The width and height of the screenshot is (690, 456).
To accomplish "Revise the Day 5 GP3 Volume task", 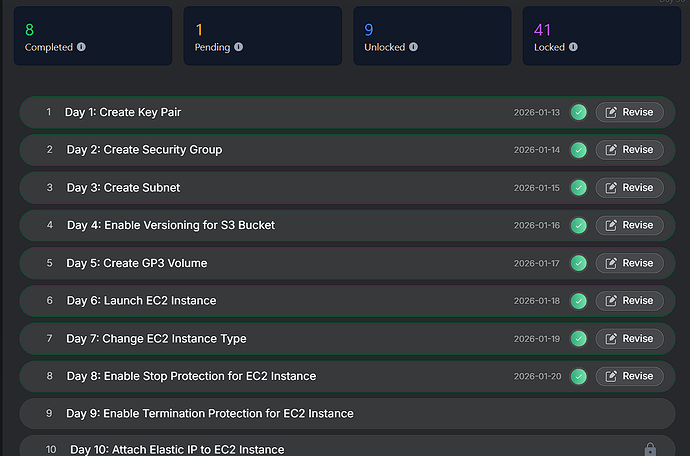I will pyautogui.click(x=629, y=263).
